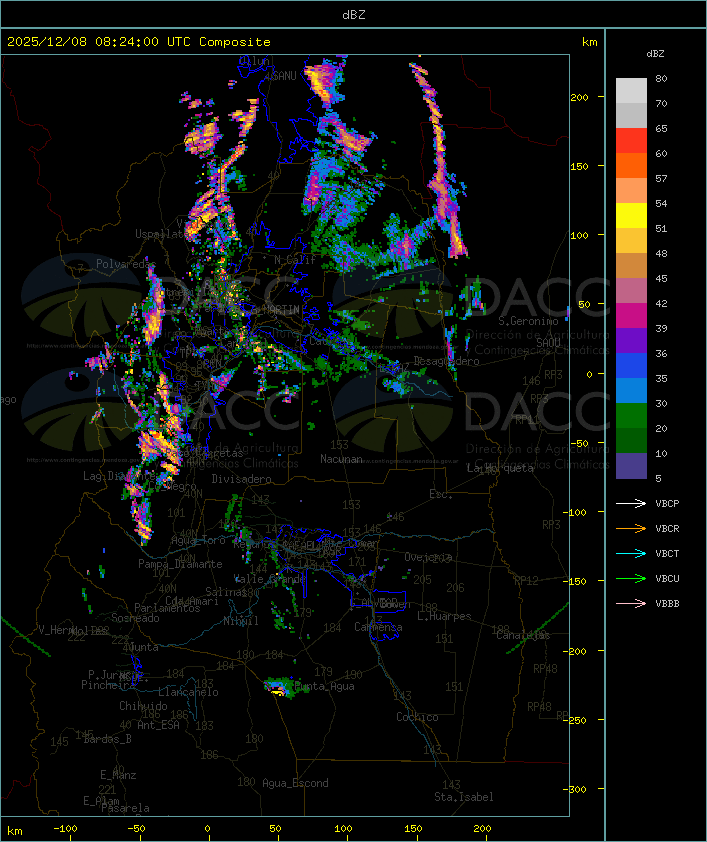
Task: Click the timestamp 2025/12/08 08:24:00 UTC Composite
Action: pyautogui.click(x=139, y=42)
